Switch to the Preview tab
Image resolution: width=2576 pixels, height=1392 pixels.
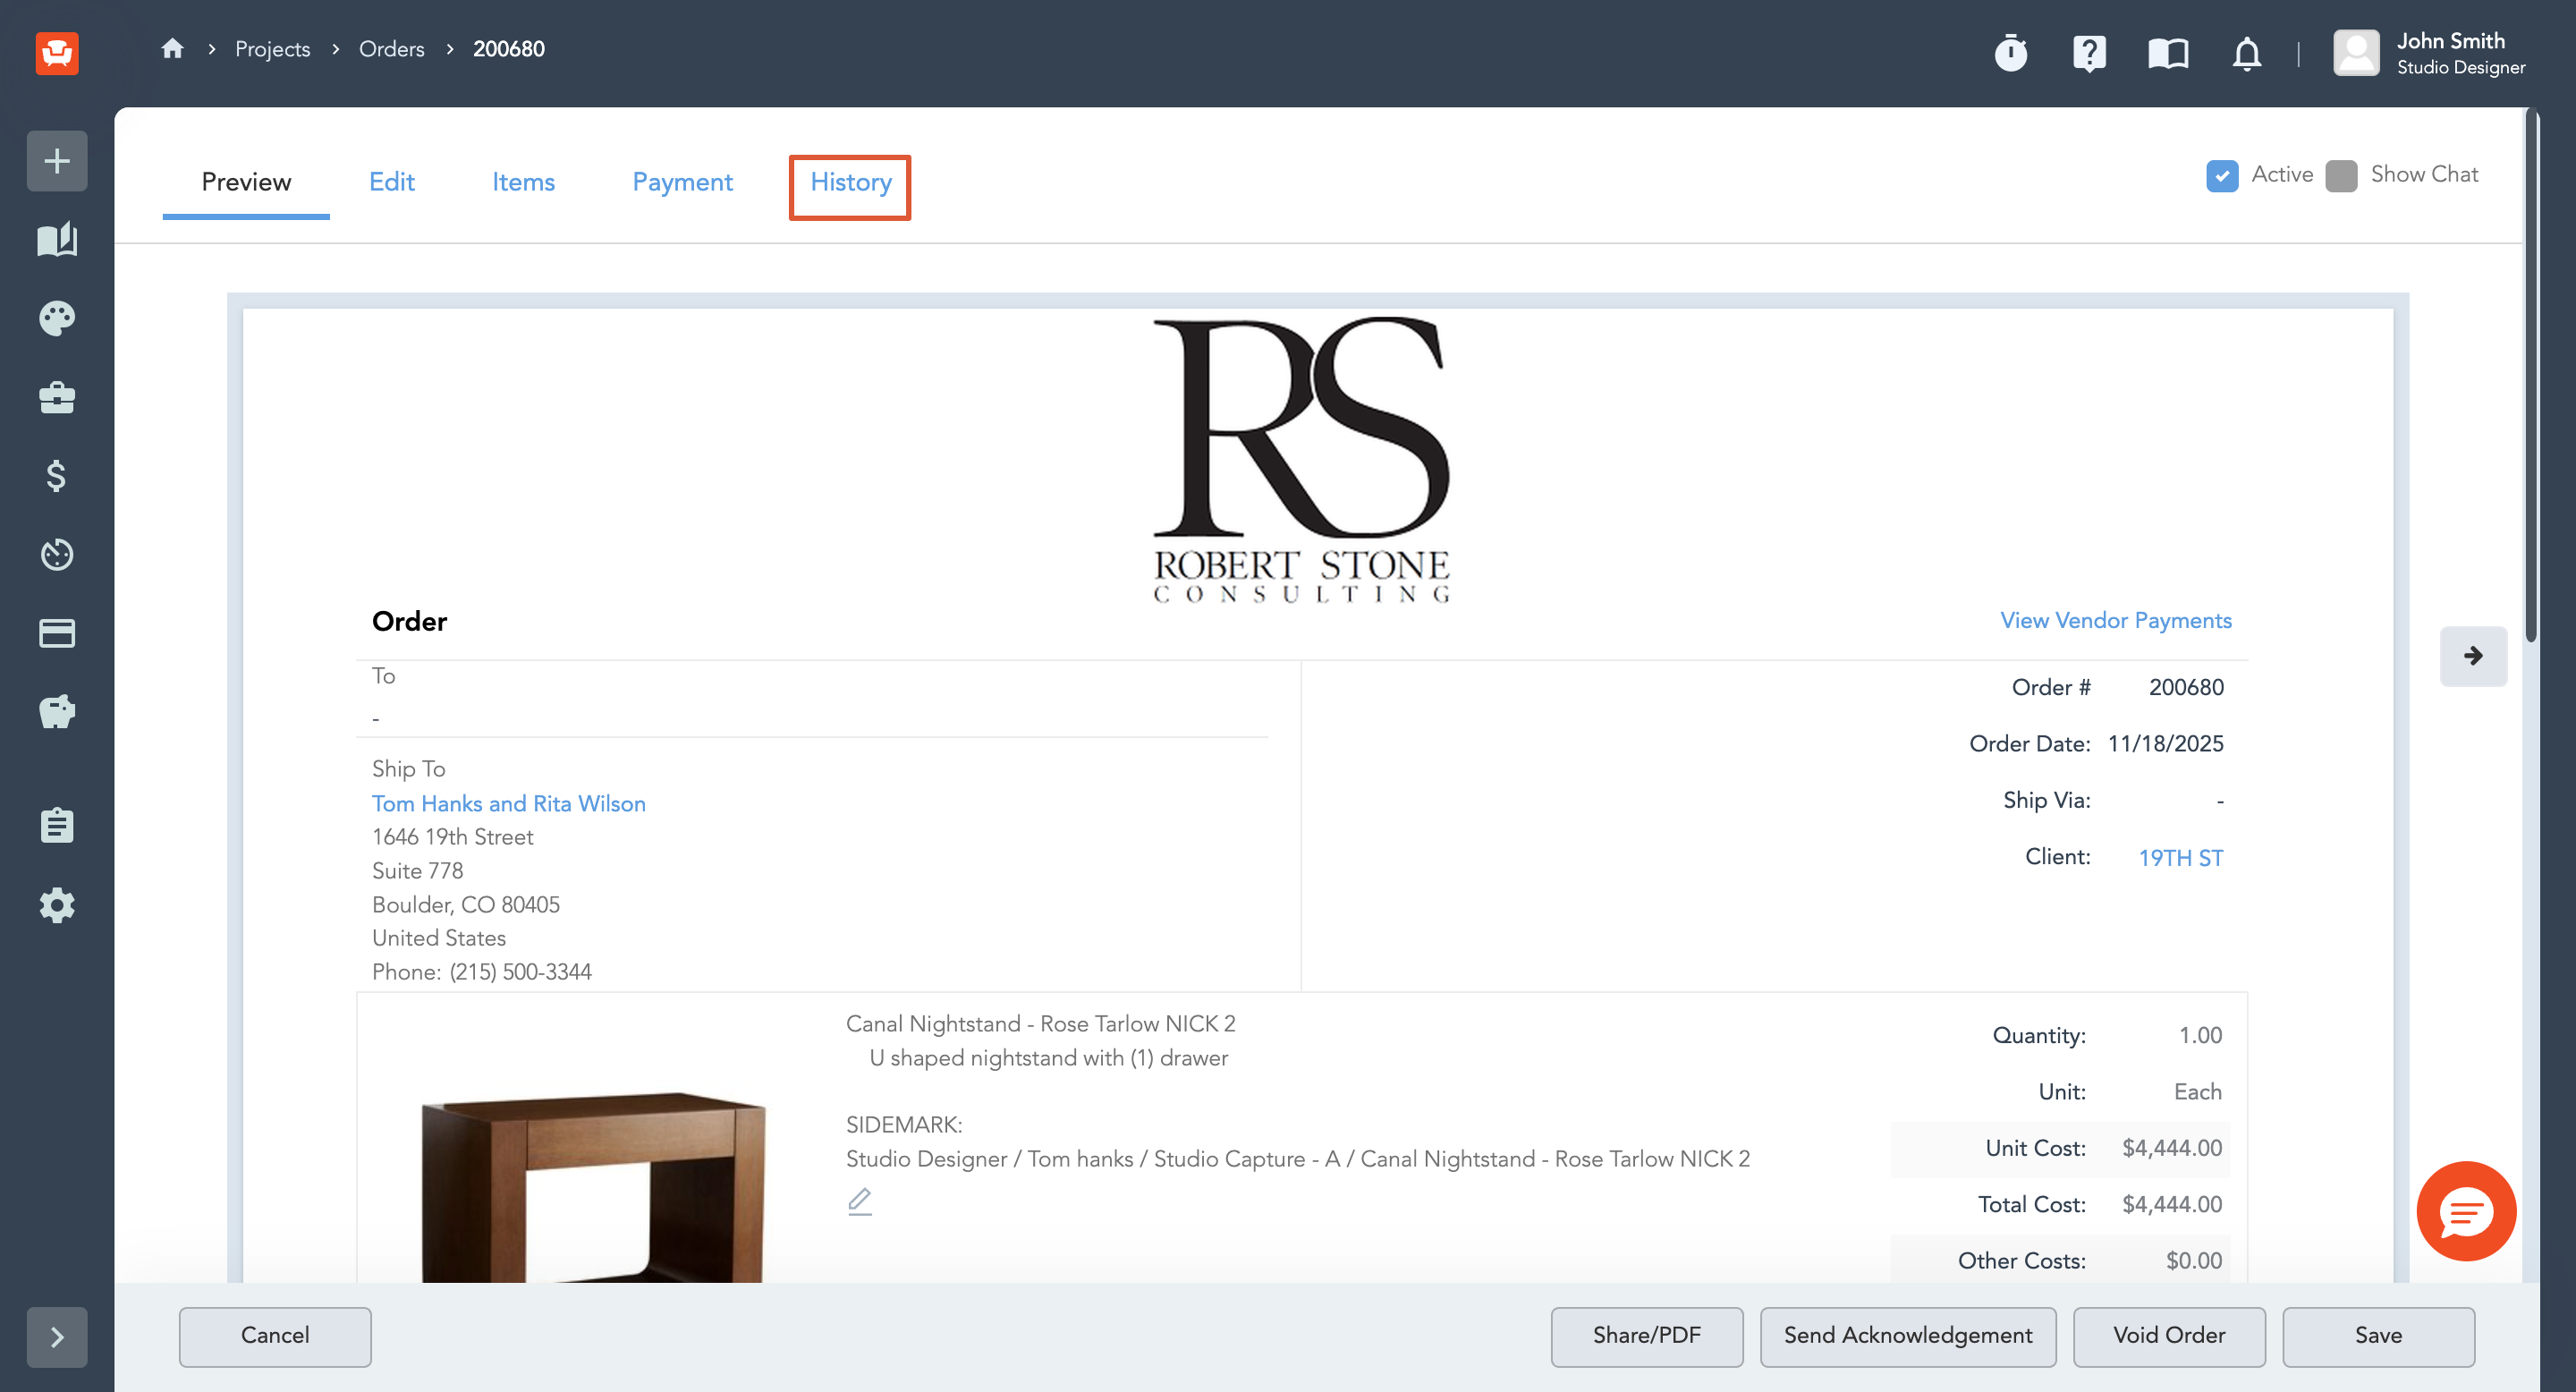tap(246, 182)
